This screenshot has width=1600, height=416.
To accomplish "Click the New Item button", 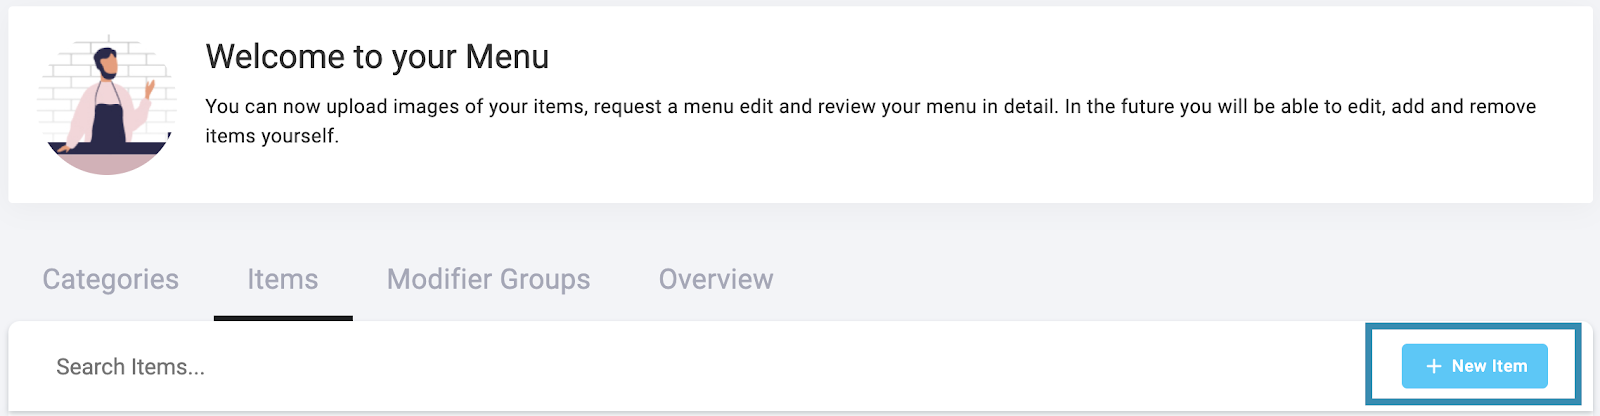I will coord(1474,366).
